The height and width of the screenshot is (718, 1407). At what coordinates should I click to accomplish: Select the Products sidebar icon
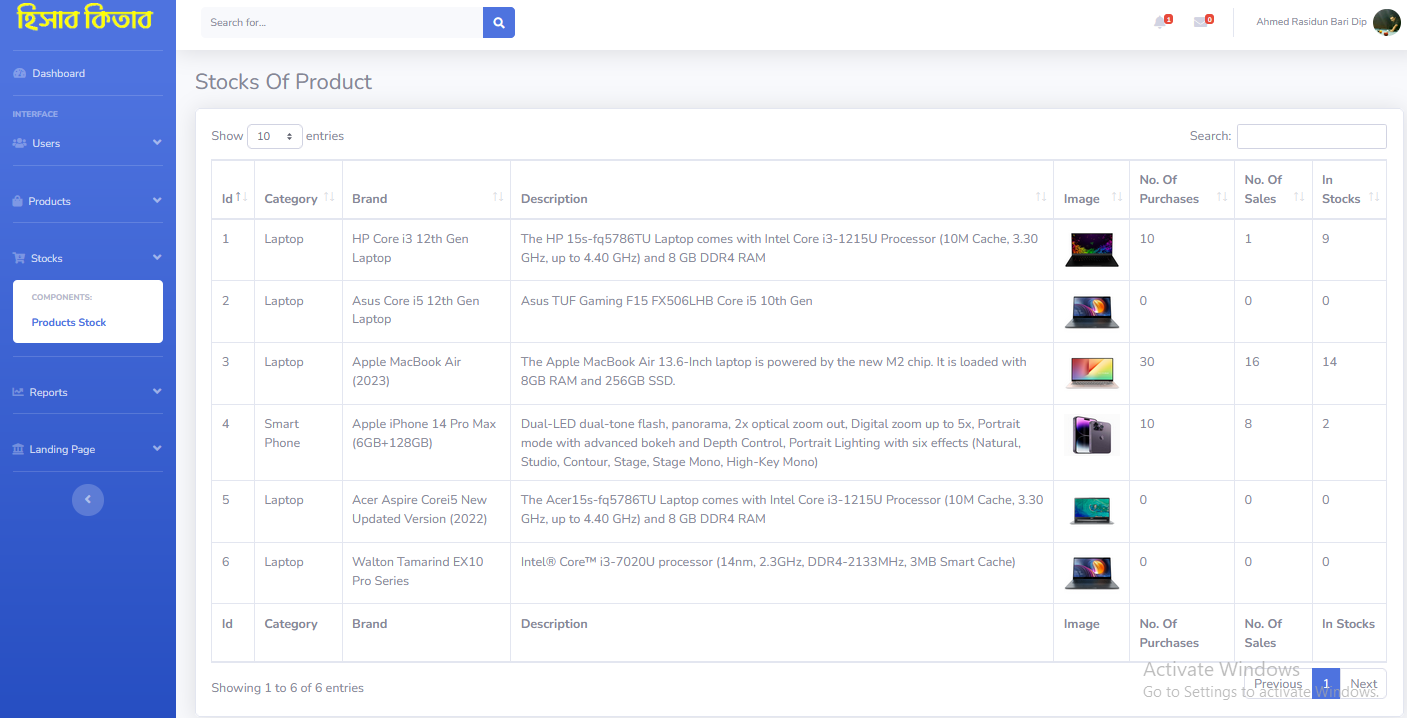(x=20, y=200)
